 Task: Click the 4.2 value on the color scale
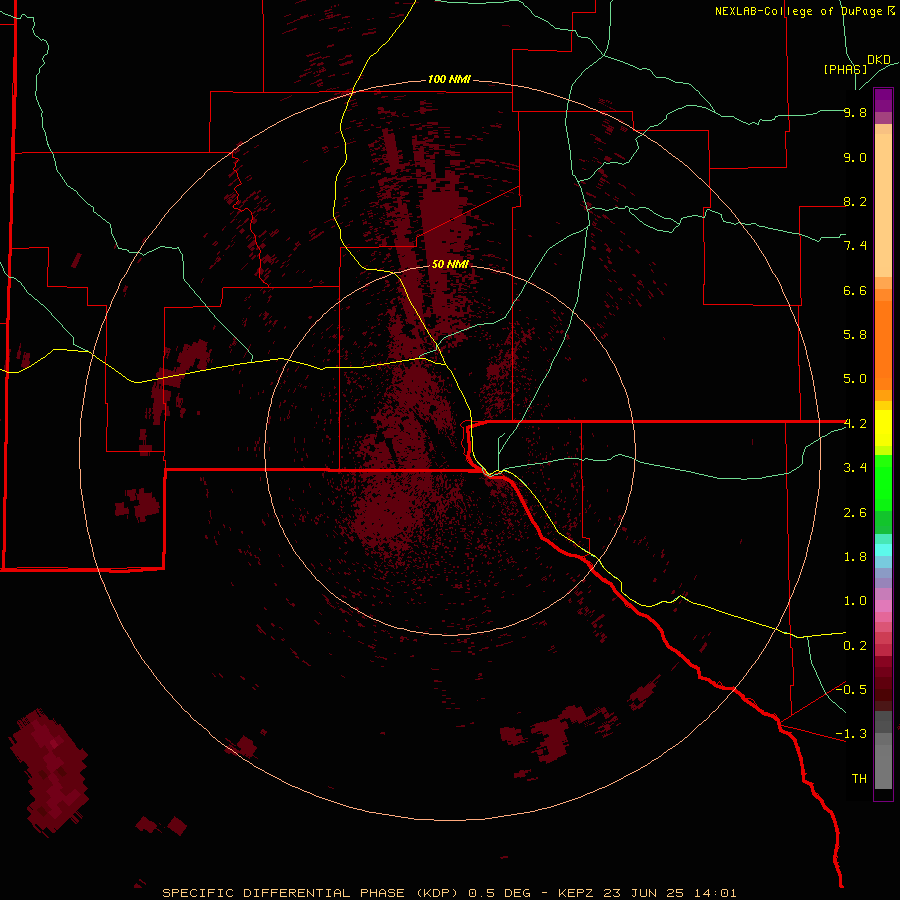tap(855, 424)
